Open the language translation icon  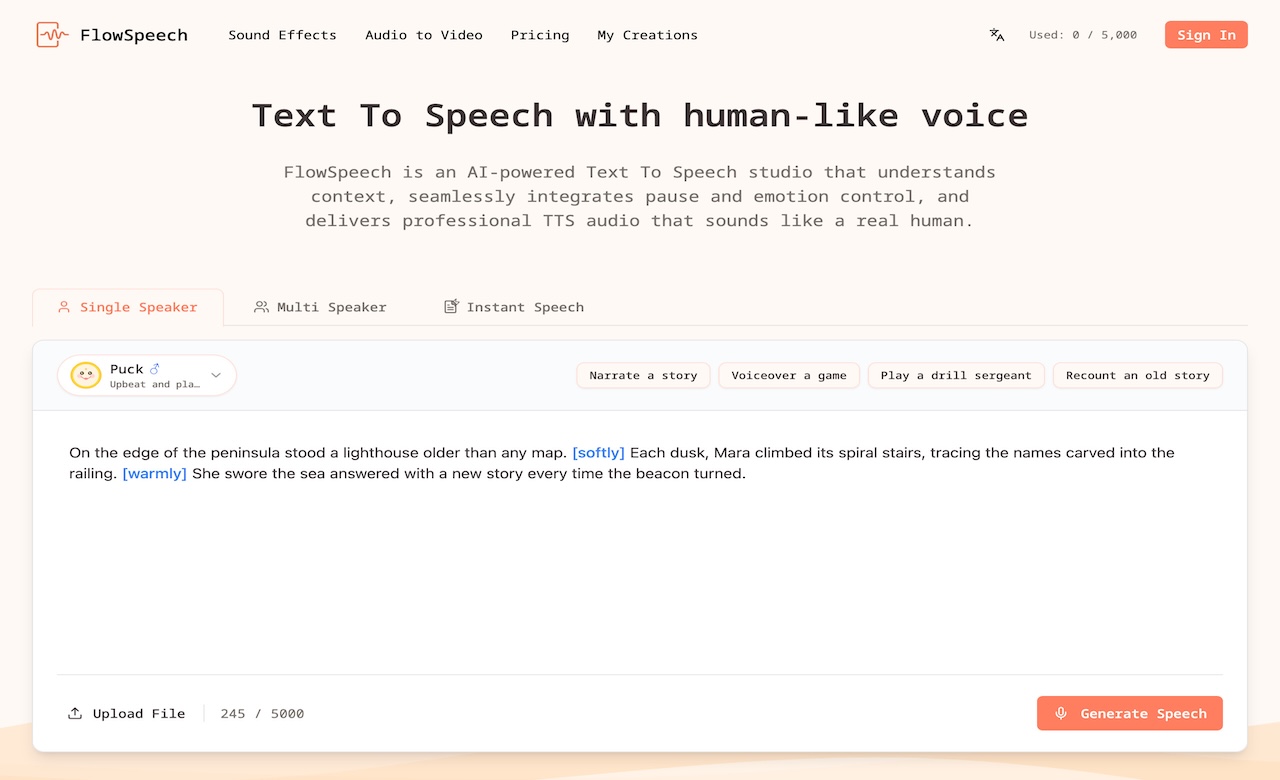pos(997,35)
